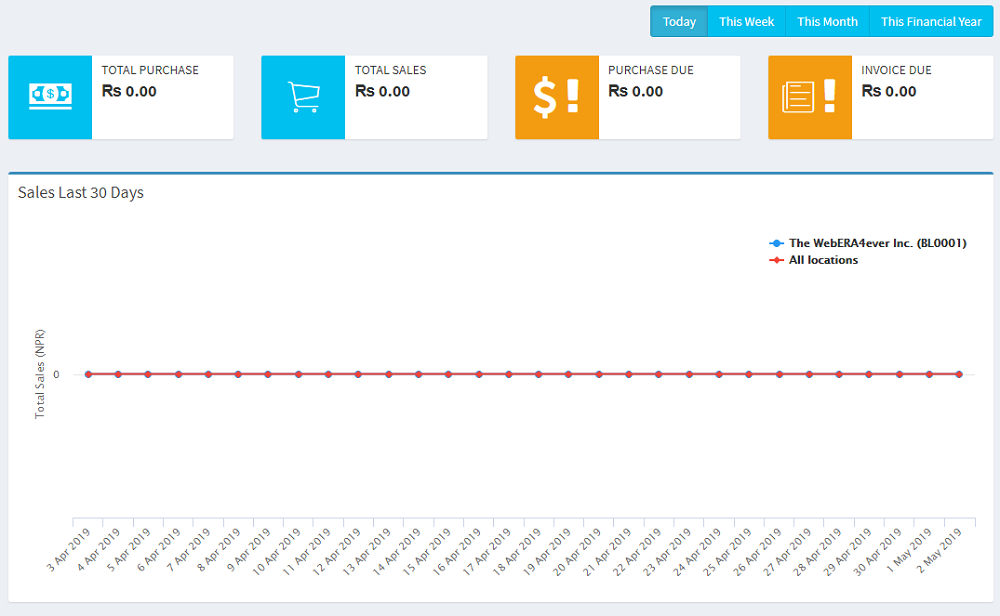
Task: Click the 2 May 2019 data point
Action: (959, 374)
